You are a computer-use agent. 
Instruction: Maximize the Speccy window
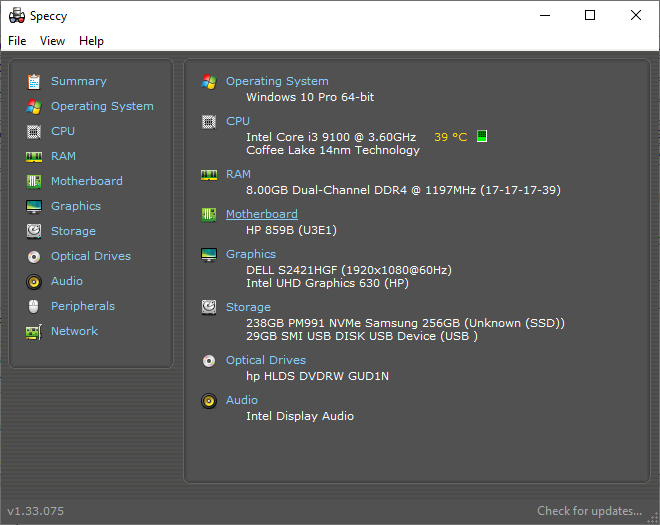tap(590, 16)
